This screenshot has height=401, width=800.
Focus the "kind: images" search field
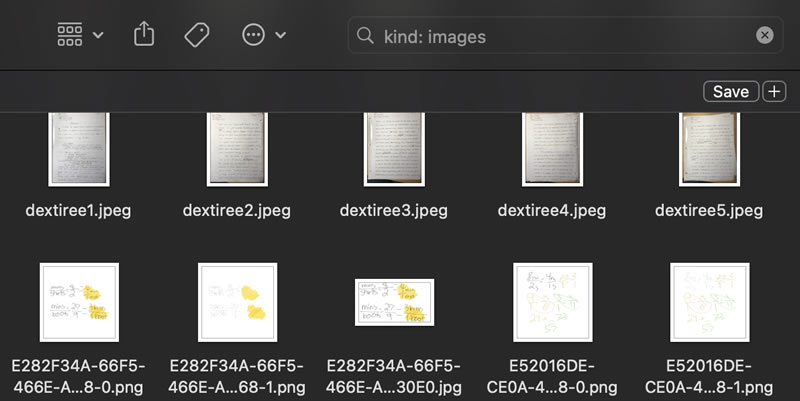565,36
